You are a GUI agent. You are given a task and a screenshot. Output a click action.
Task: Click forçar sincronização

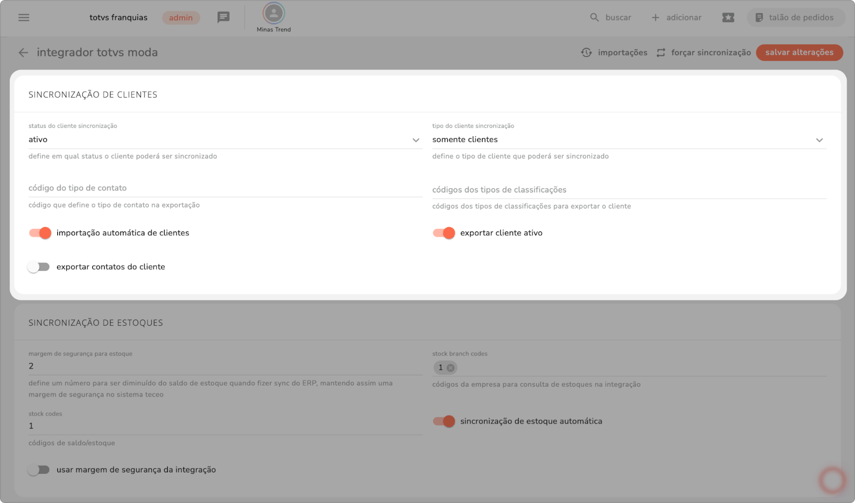coord(703,53)
